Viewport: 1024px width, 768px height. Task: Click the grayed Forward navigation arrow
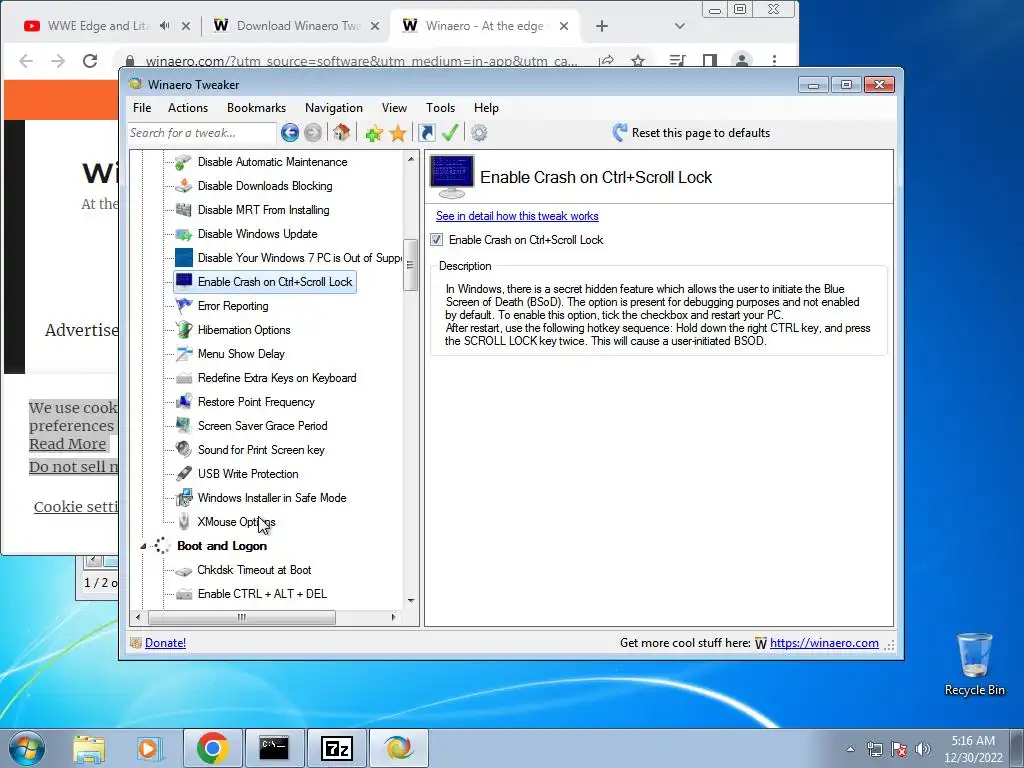click(313, 133)
